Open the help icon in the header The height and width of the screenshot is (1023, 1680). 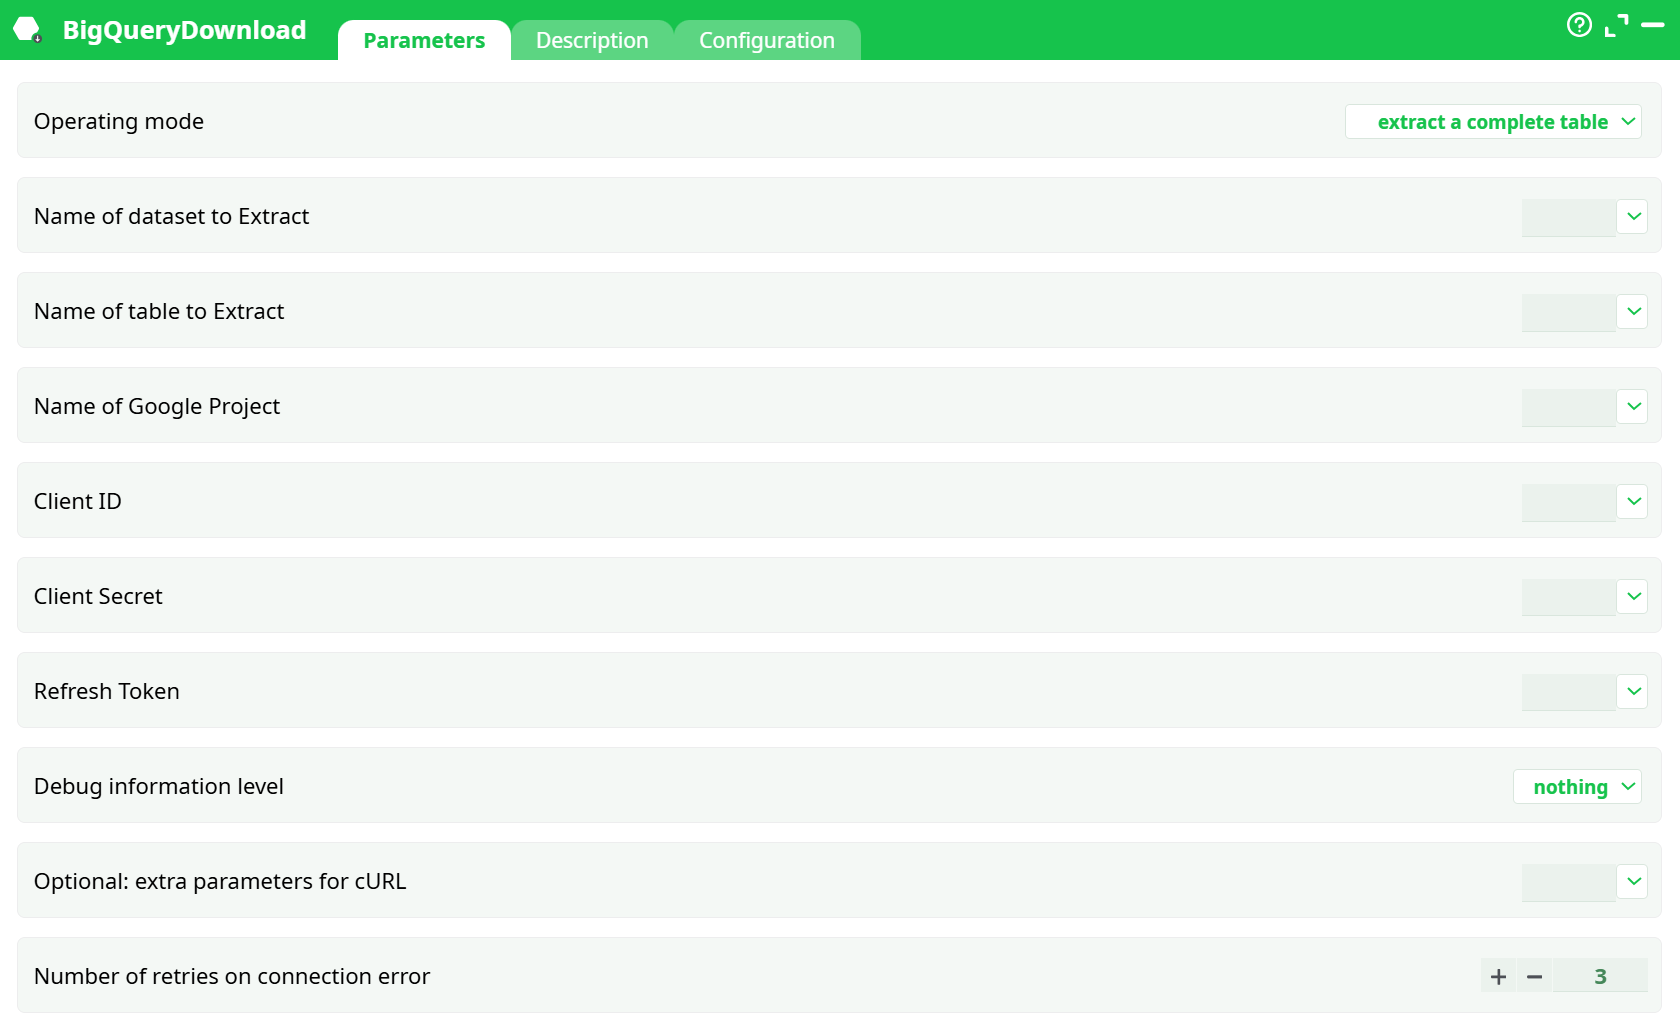click(1579, 25)
